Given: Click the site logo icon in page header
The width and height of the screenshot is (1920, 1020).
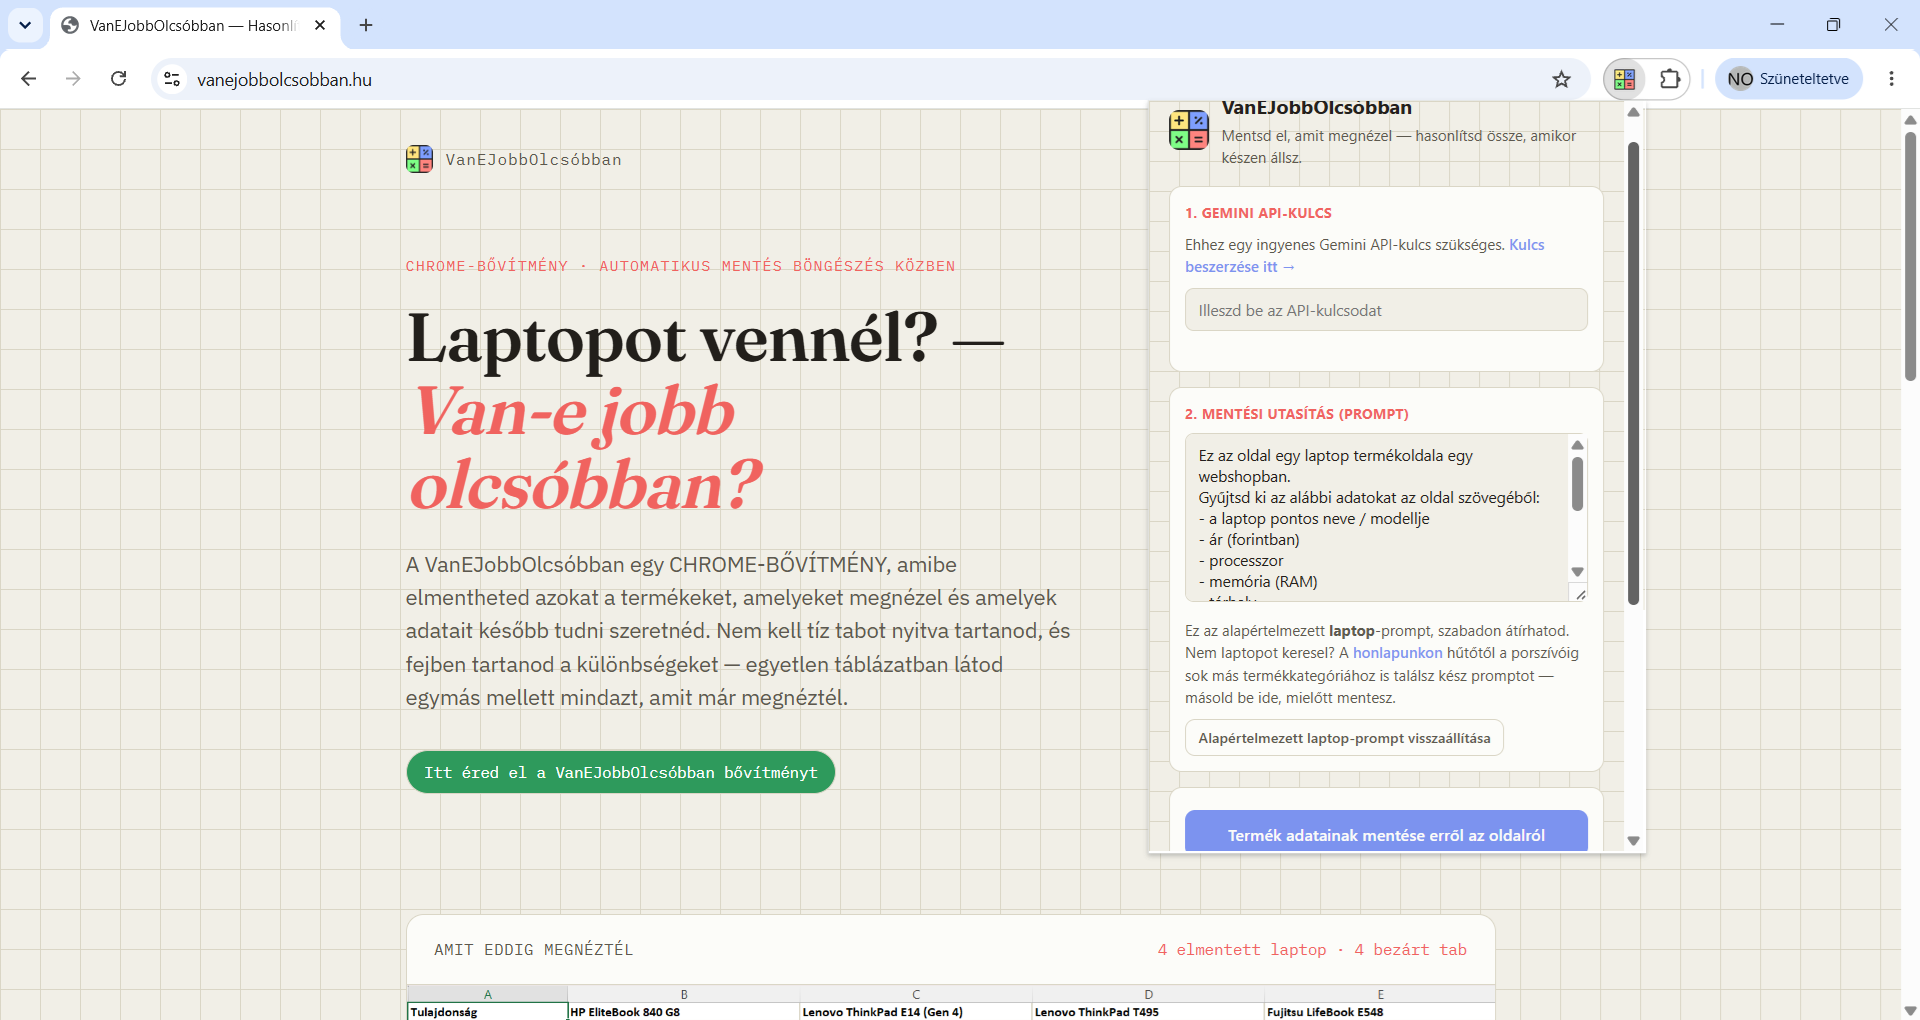Looking at the screenshot, I should tap(419, 159).
